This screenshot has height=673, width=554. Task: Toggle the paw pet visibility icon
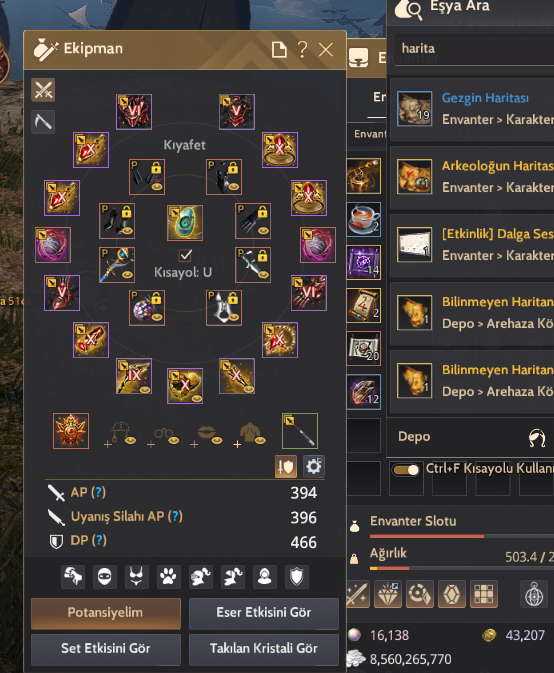[168, 576]
